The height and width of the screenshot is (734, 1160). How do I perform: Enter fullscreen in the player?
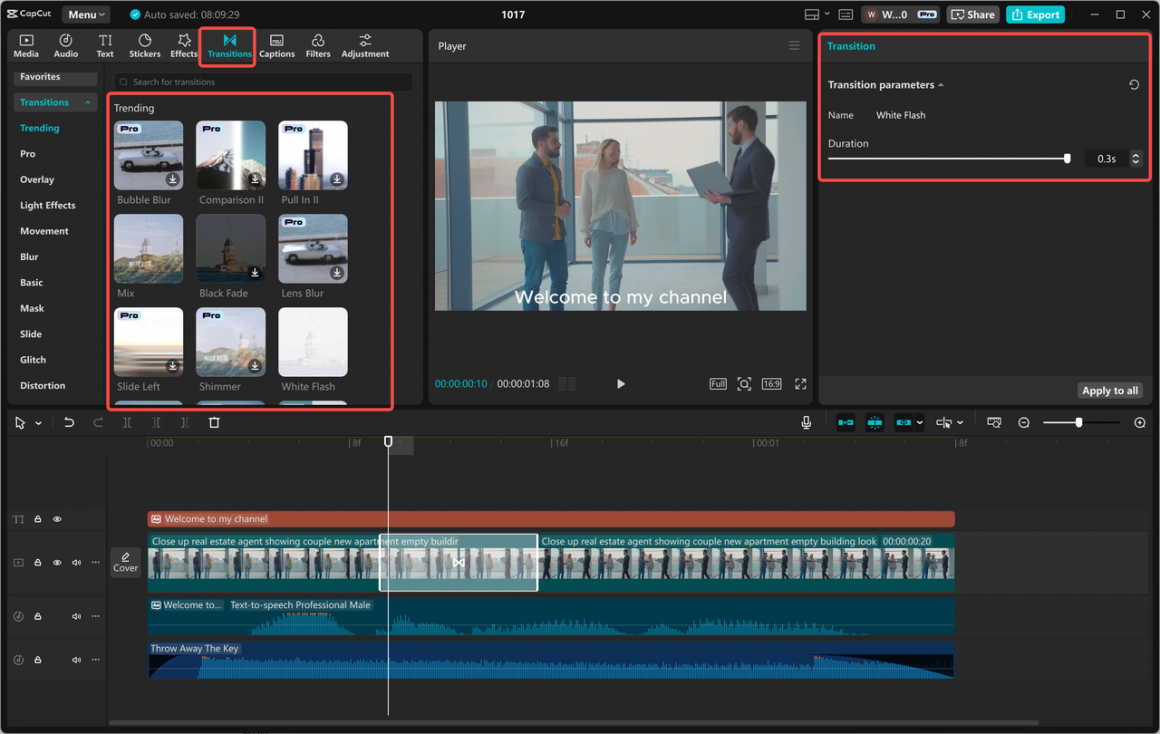coord(800,384)
